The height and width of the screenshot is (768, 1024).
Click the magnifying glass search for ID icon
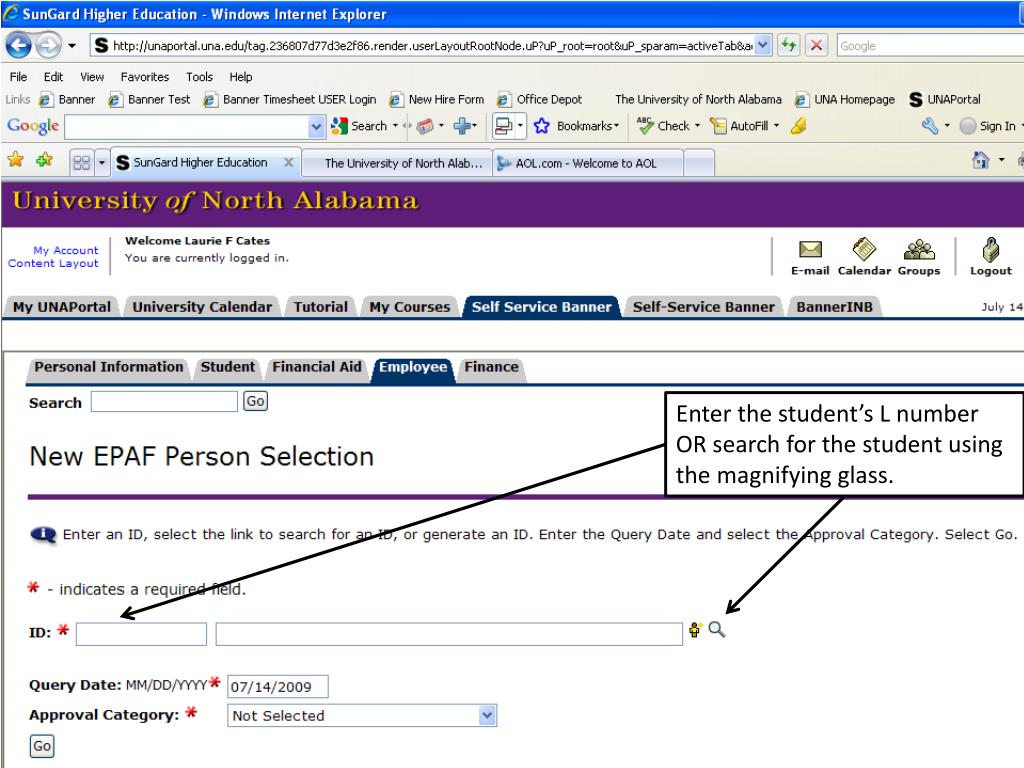716,630
